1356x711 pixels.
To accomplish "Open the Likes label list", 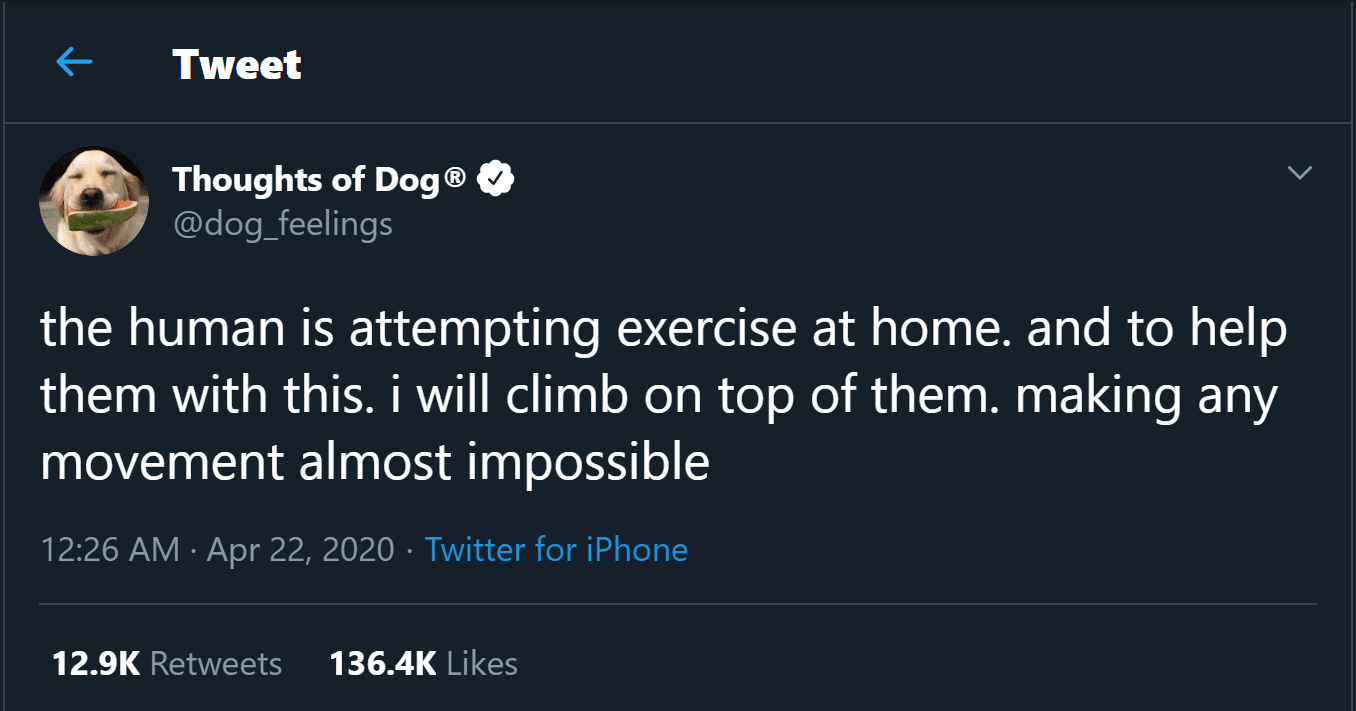I will coord(482,663).
